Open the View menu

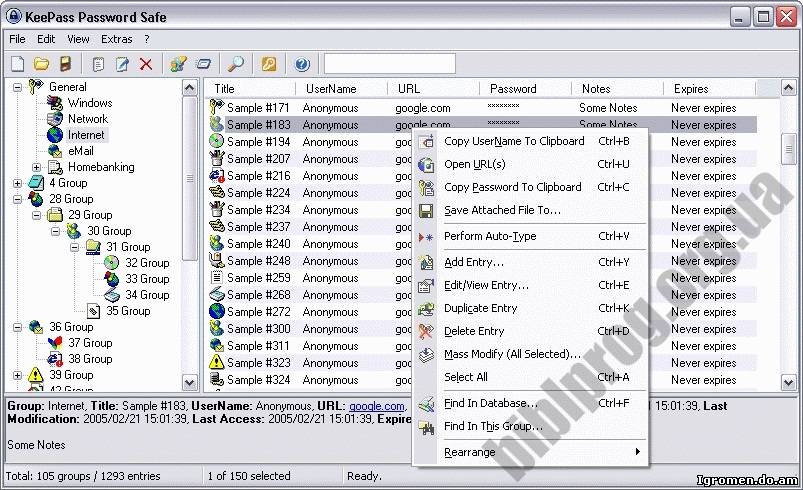(78, 39)
